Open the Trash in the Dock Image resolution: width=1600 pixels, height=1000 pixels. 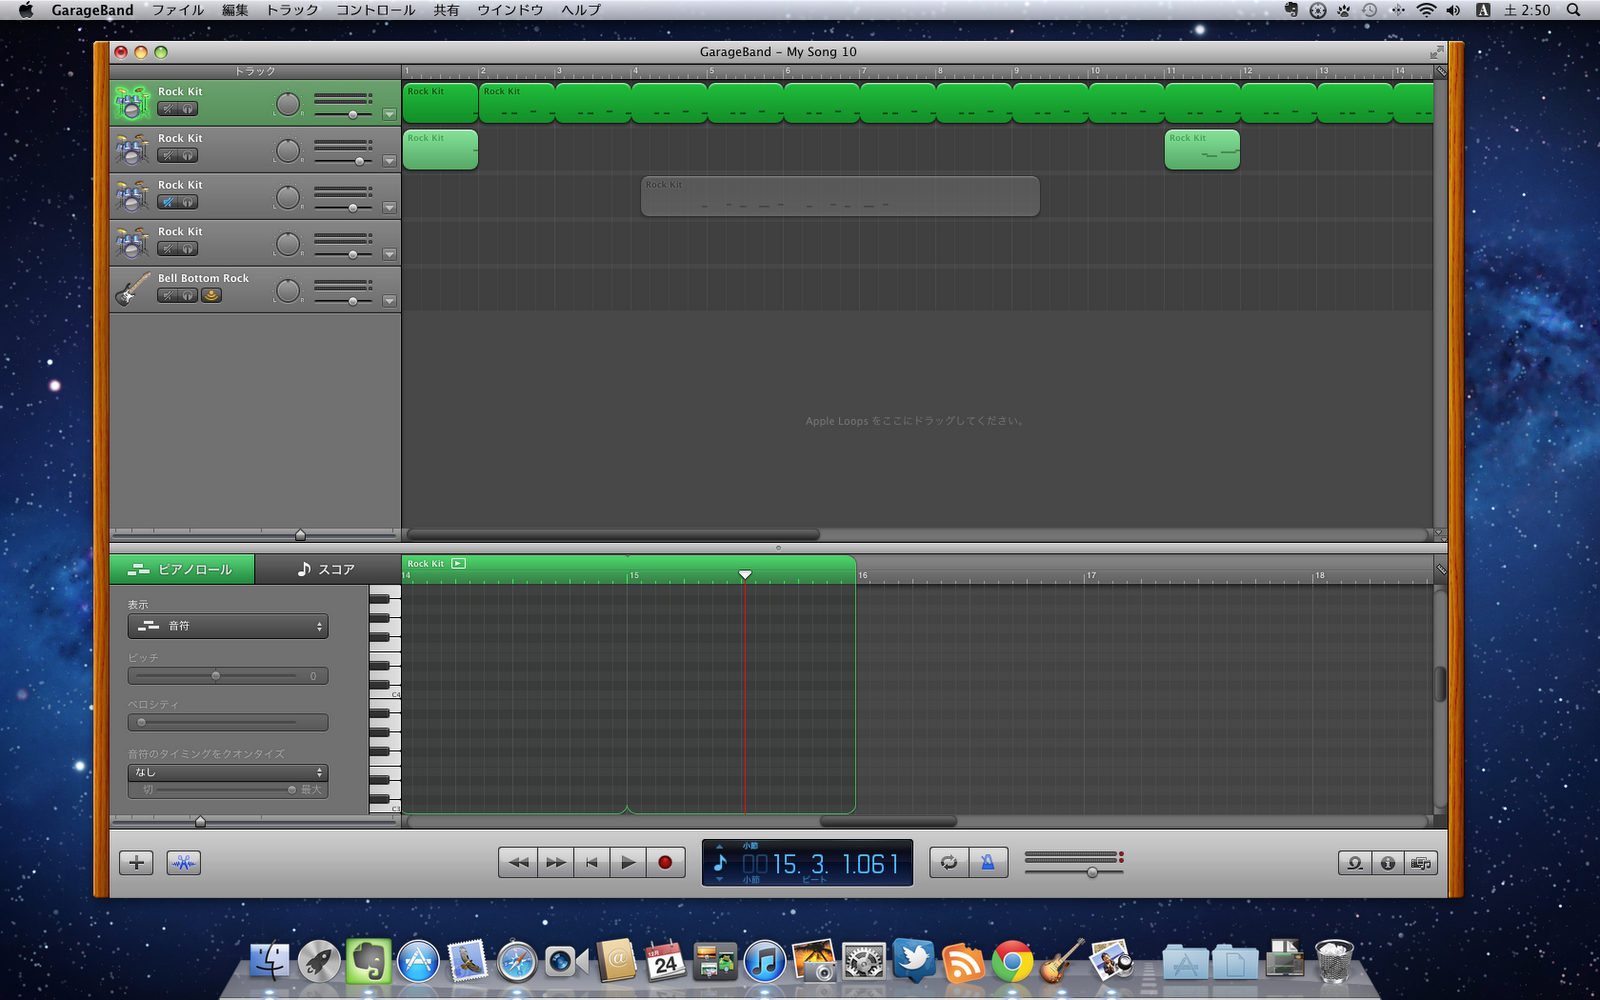tap(1334, 962)
